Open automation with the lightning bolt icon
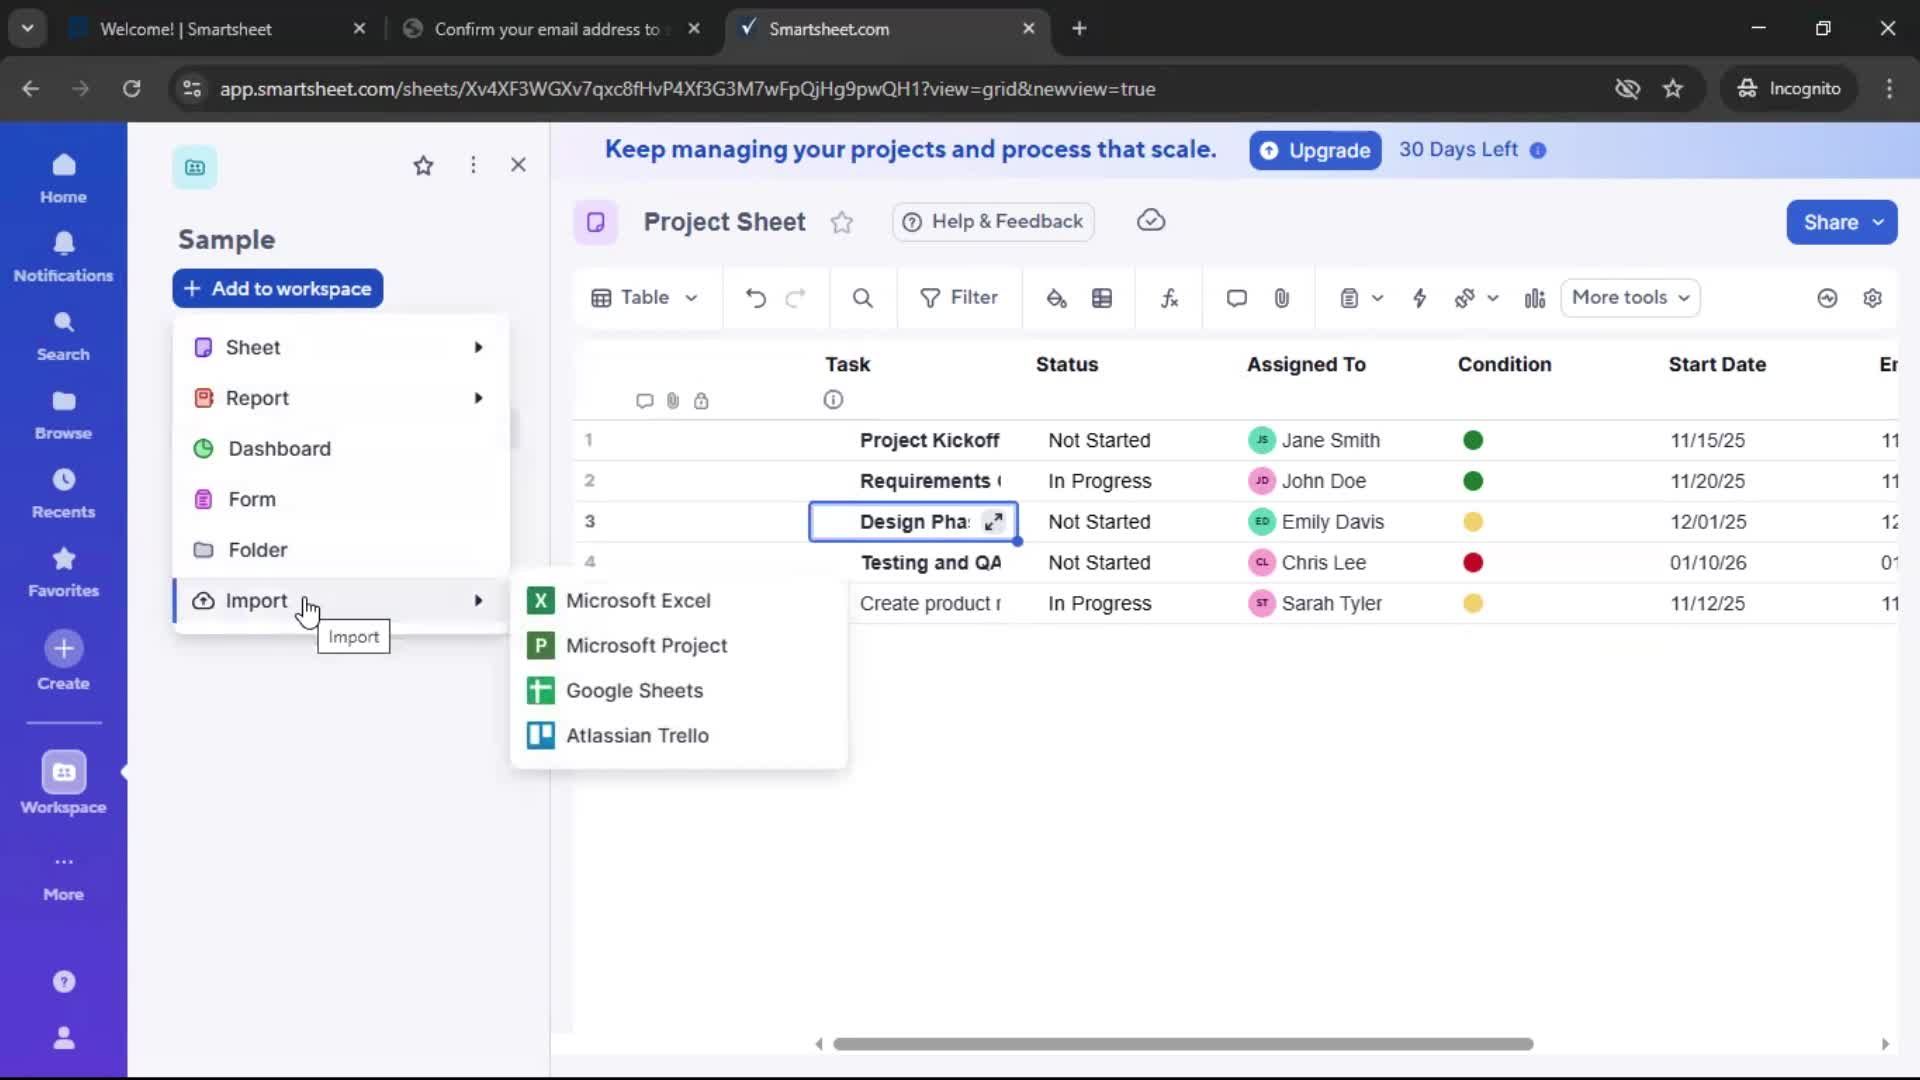The height and width of the screenshot is (1080, 1920). point(1421,297)
